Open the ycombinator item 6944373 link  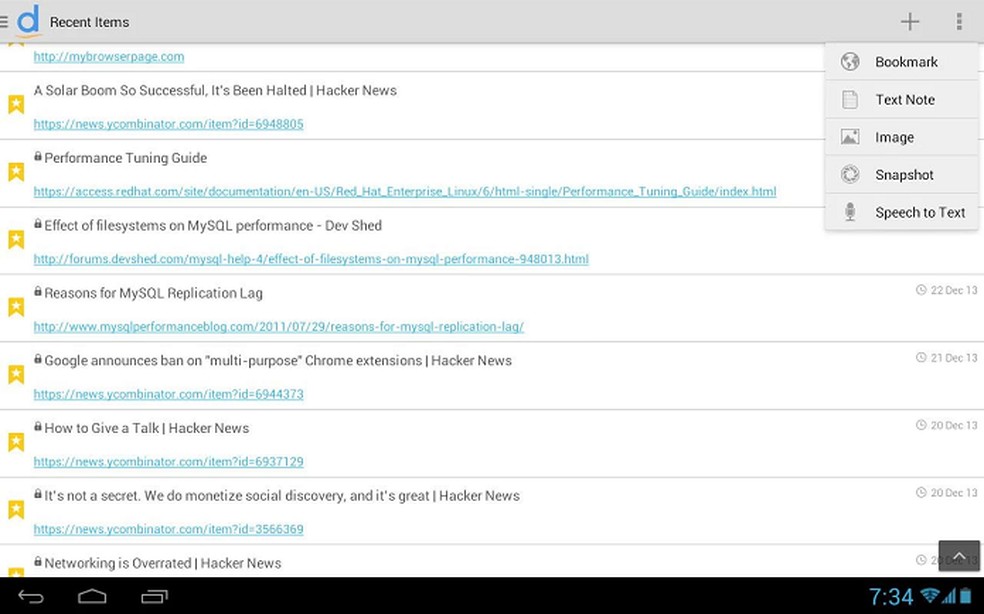[x=168, y=394]
